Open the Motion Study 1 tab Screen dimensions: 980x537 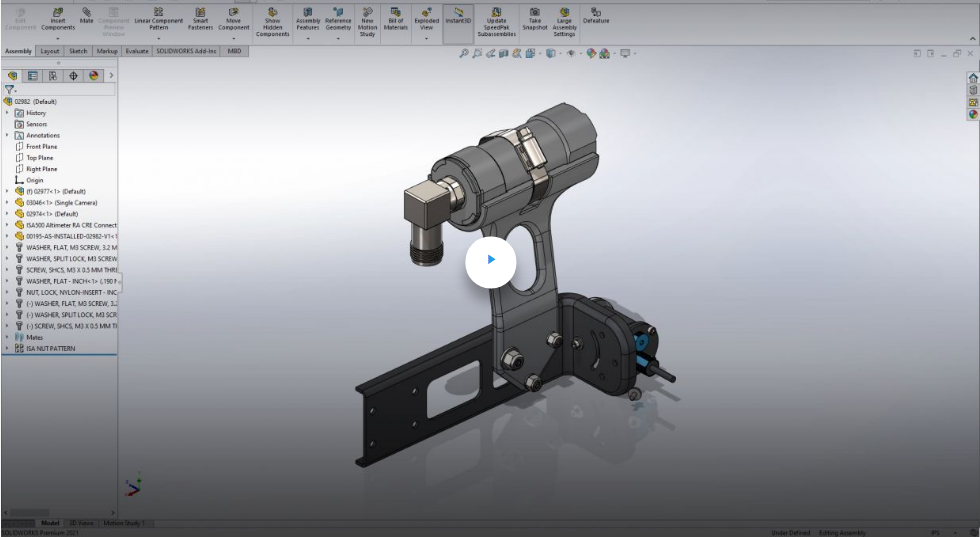[x=125, y=523]
